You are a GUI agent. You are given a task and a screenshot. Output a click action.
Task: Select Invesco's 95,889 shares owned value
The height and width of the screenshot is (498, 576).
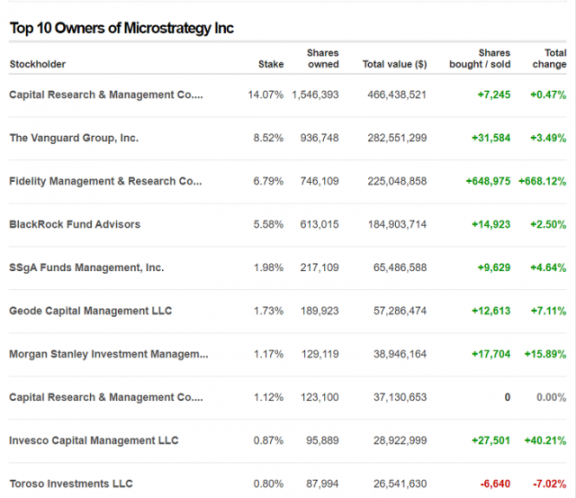(x=322, y=440)
